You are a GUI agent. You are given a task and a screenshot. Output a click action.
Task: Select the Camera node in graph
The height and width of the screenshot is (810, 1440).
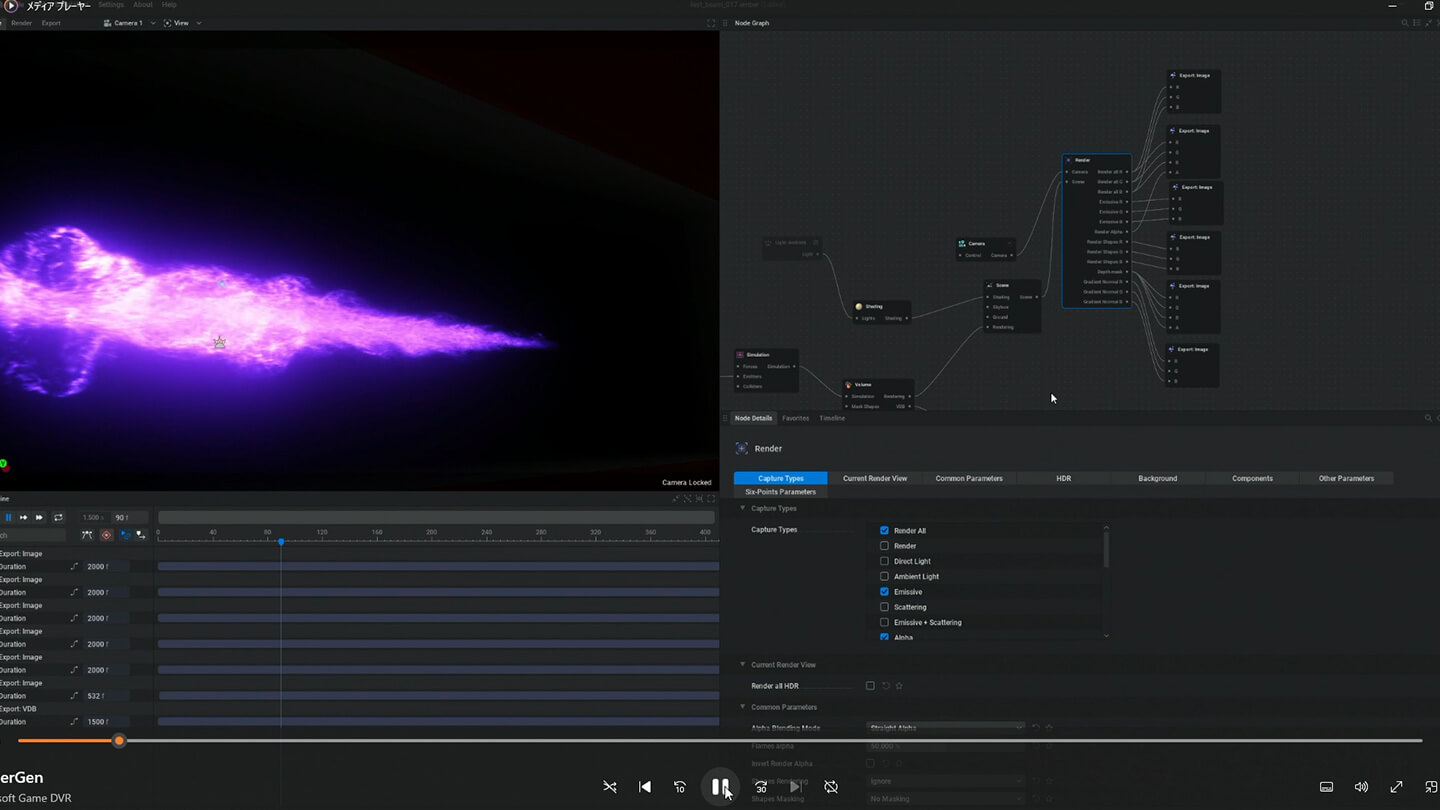tap(986, 249)
